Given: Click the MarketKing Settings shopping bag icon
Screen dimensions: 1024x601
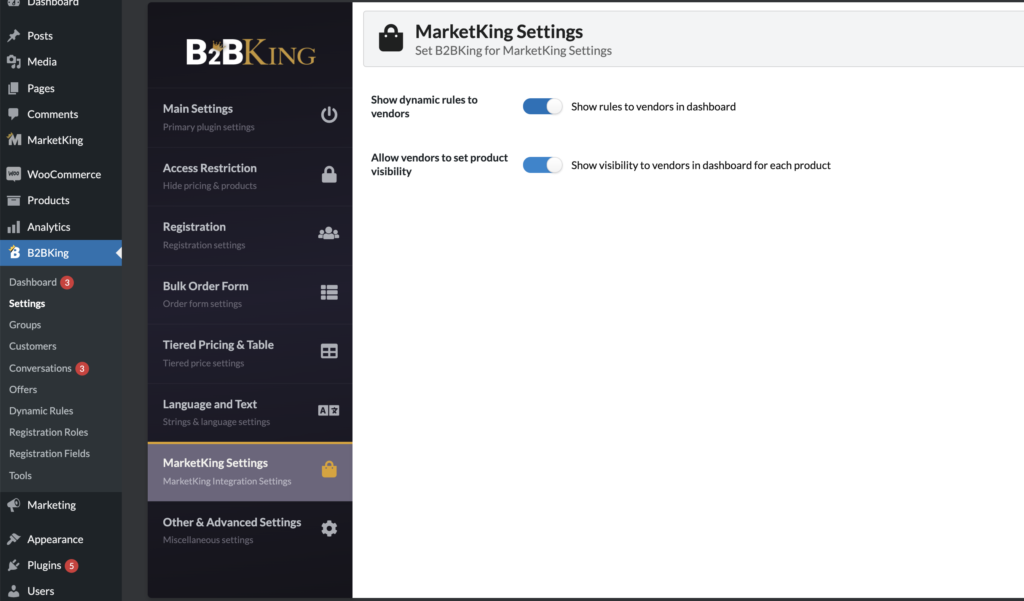Looking at the screenshot, I should click(x=329, y=469).
